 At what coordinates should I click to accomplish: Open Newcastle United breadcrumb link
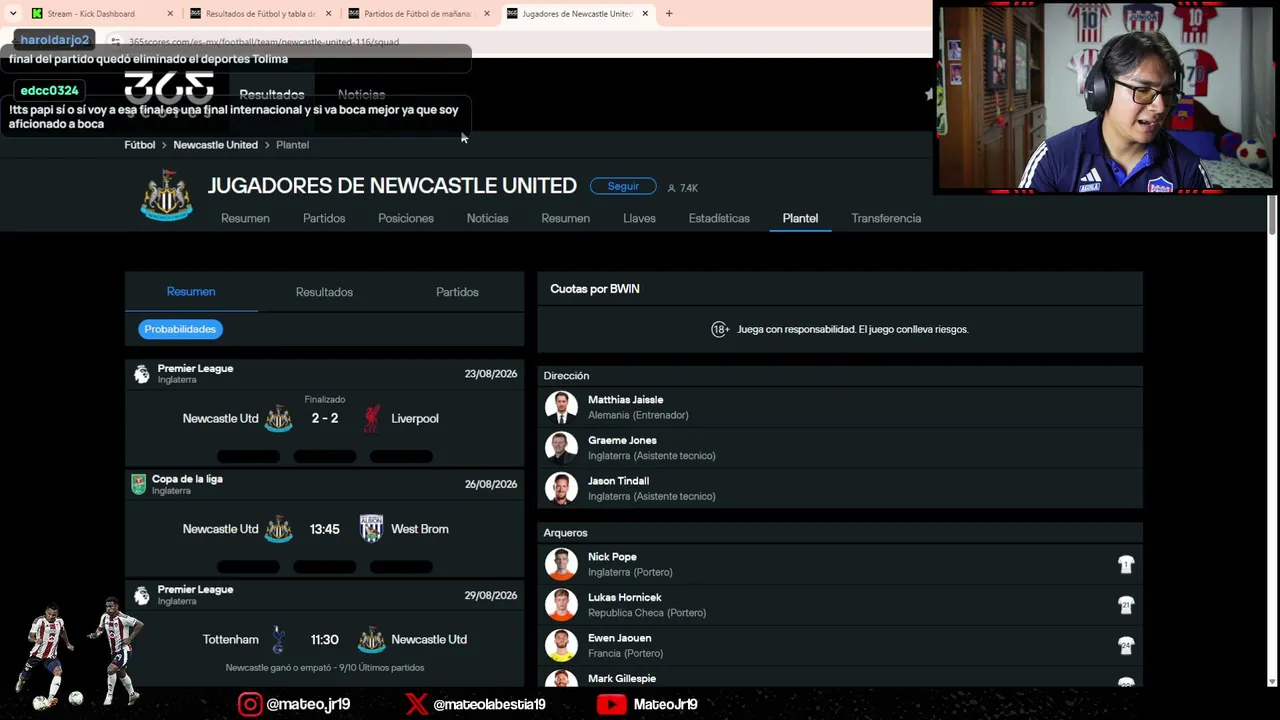(x=215, y=145)
